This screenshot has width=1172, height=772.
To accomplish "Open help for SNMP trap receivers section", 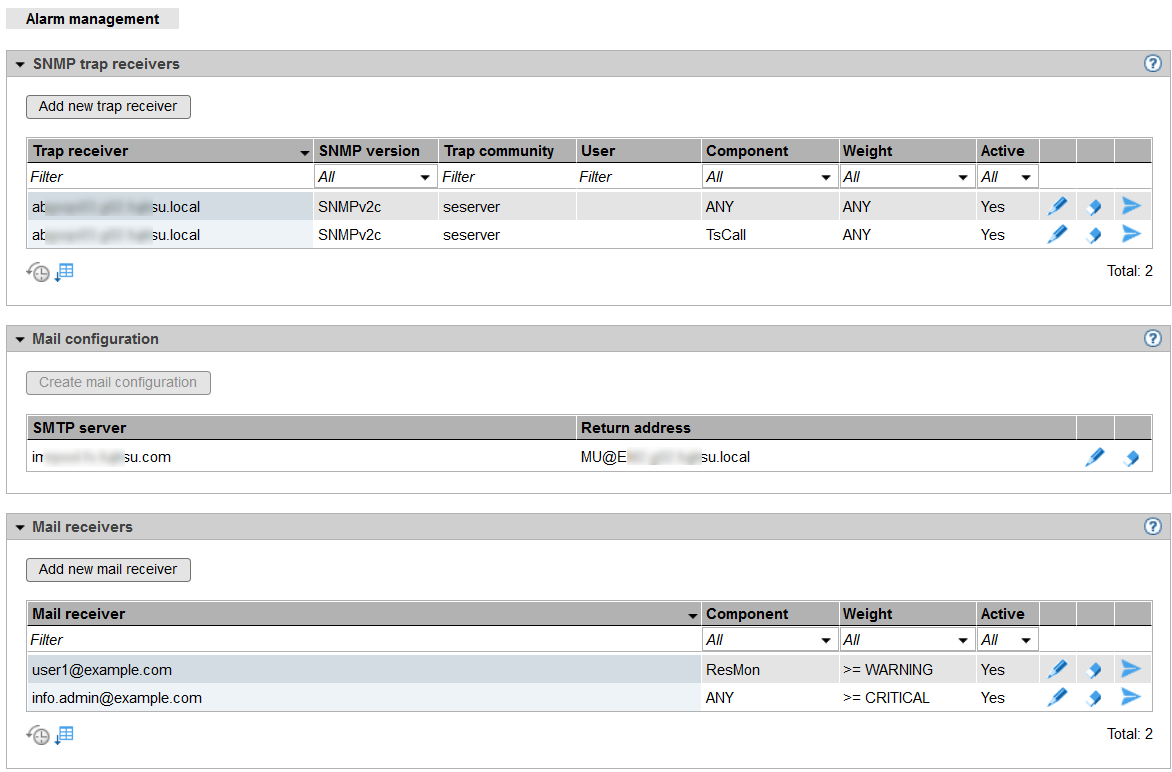I will (1152, 64).
